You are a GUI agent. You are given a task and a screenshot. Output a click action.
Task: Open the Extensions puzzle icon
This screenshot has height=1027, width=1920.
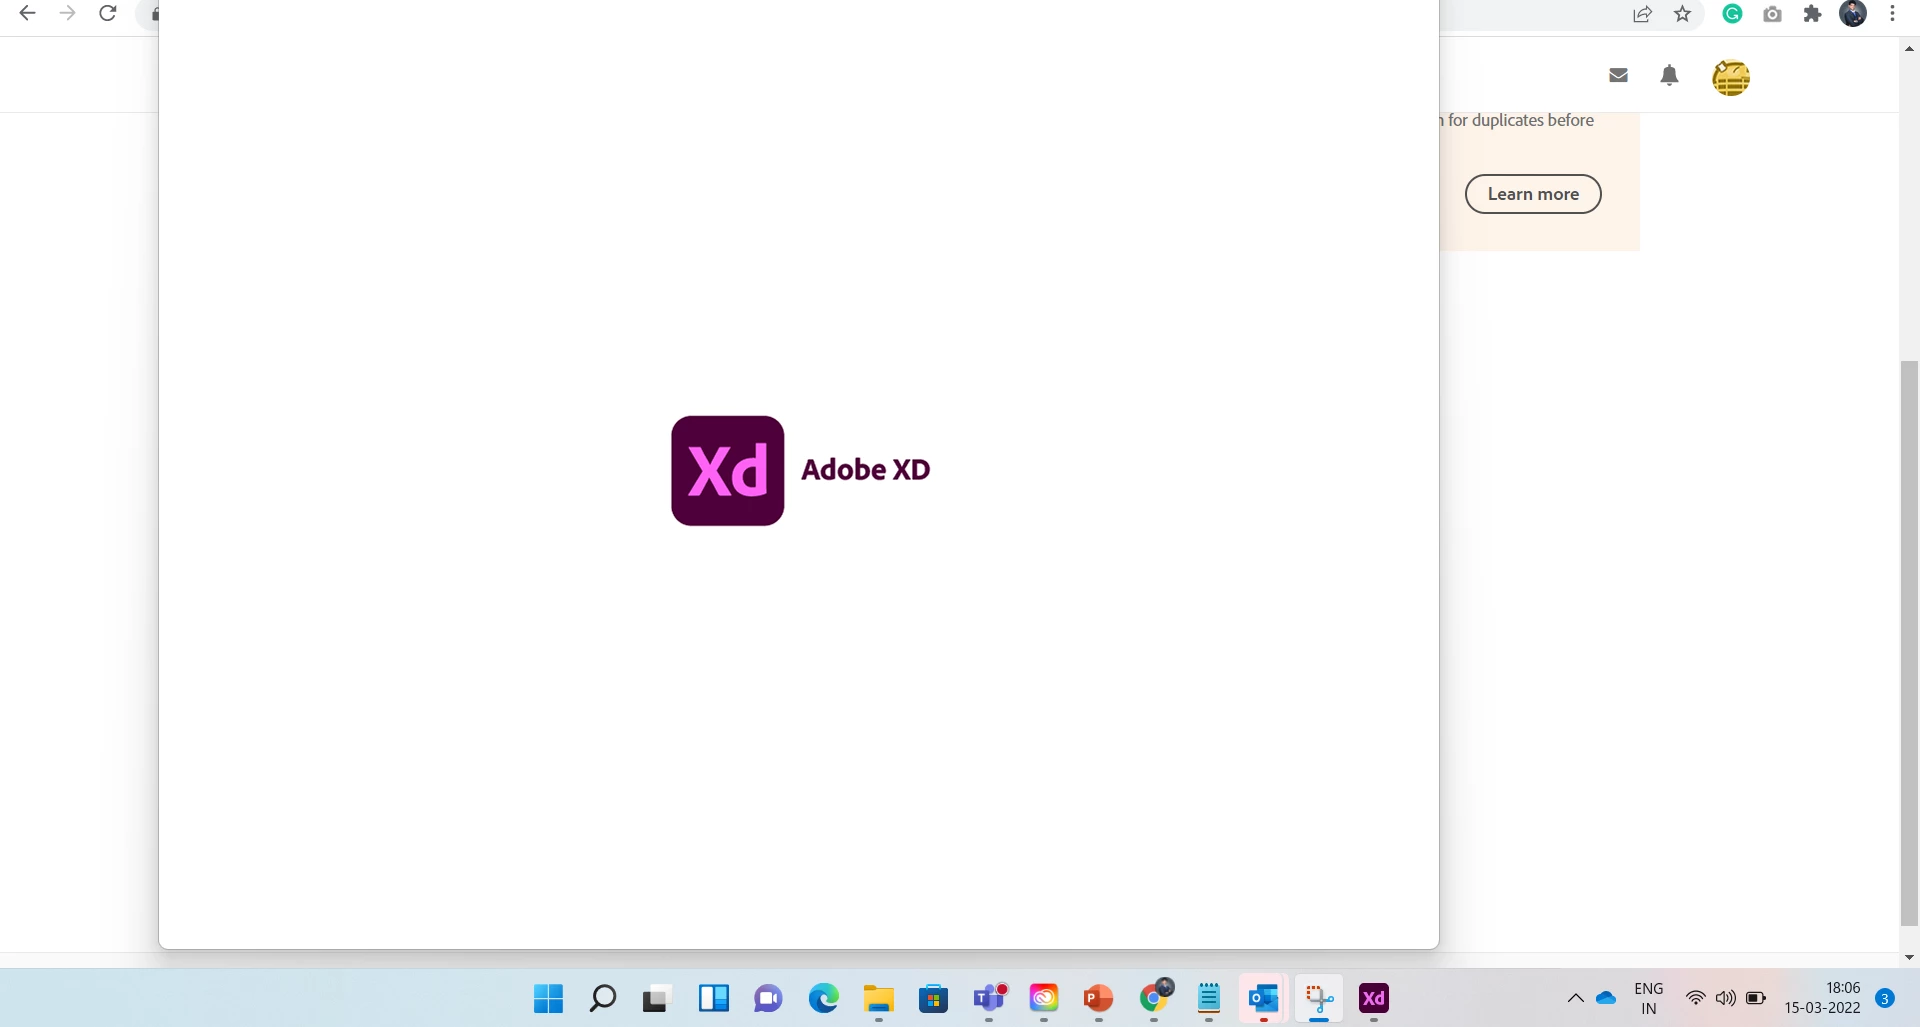click(x=1812, y=14)
